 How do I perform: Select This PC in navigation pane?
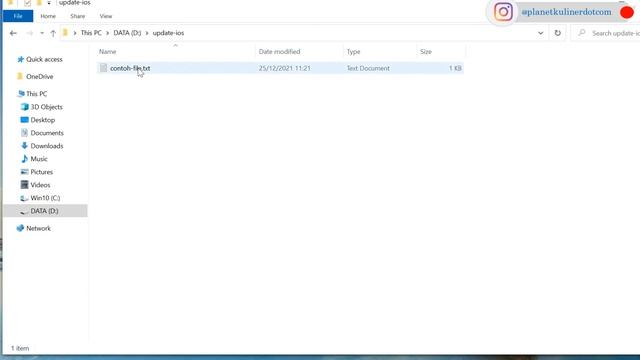tap(36, 93)
